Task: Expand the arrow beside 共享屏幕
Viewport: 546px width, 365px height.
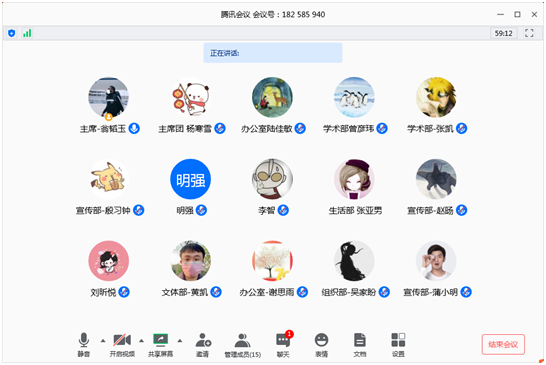Action: pos(180,341)
